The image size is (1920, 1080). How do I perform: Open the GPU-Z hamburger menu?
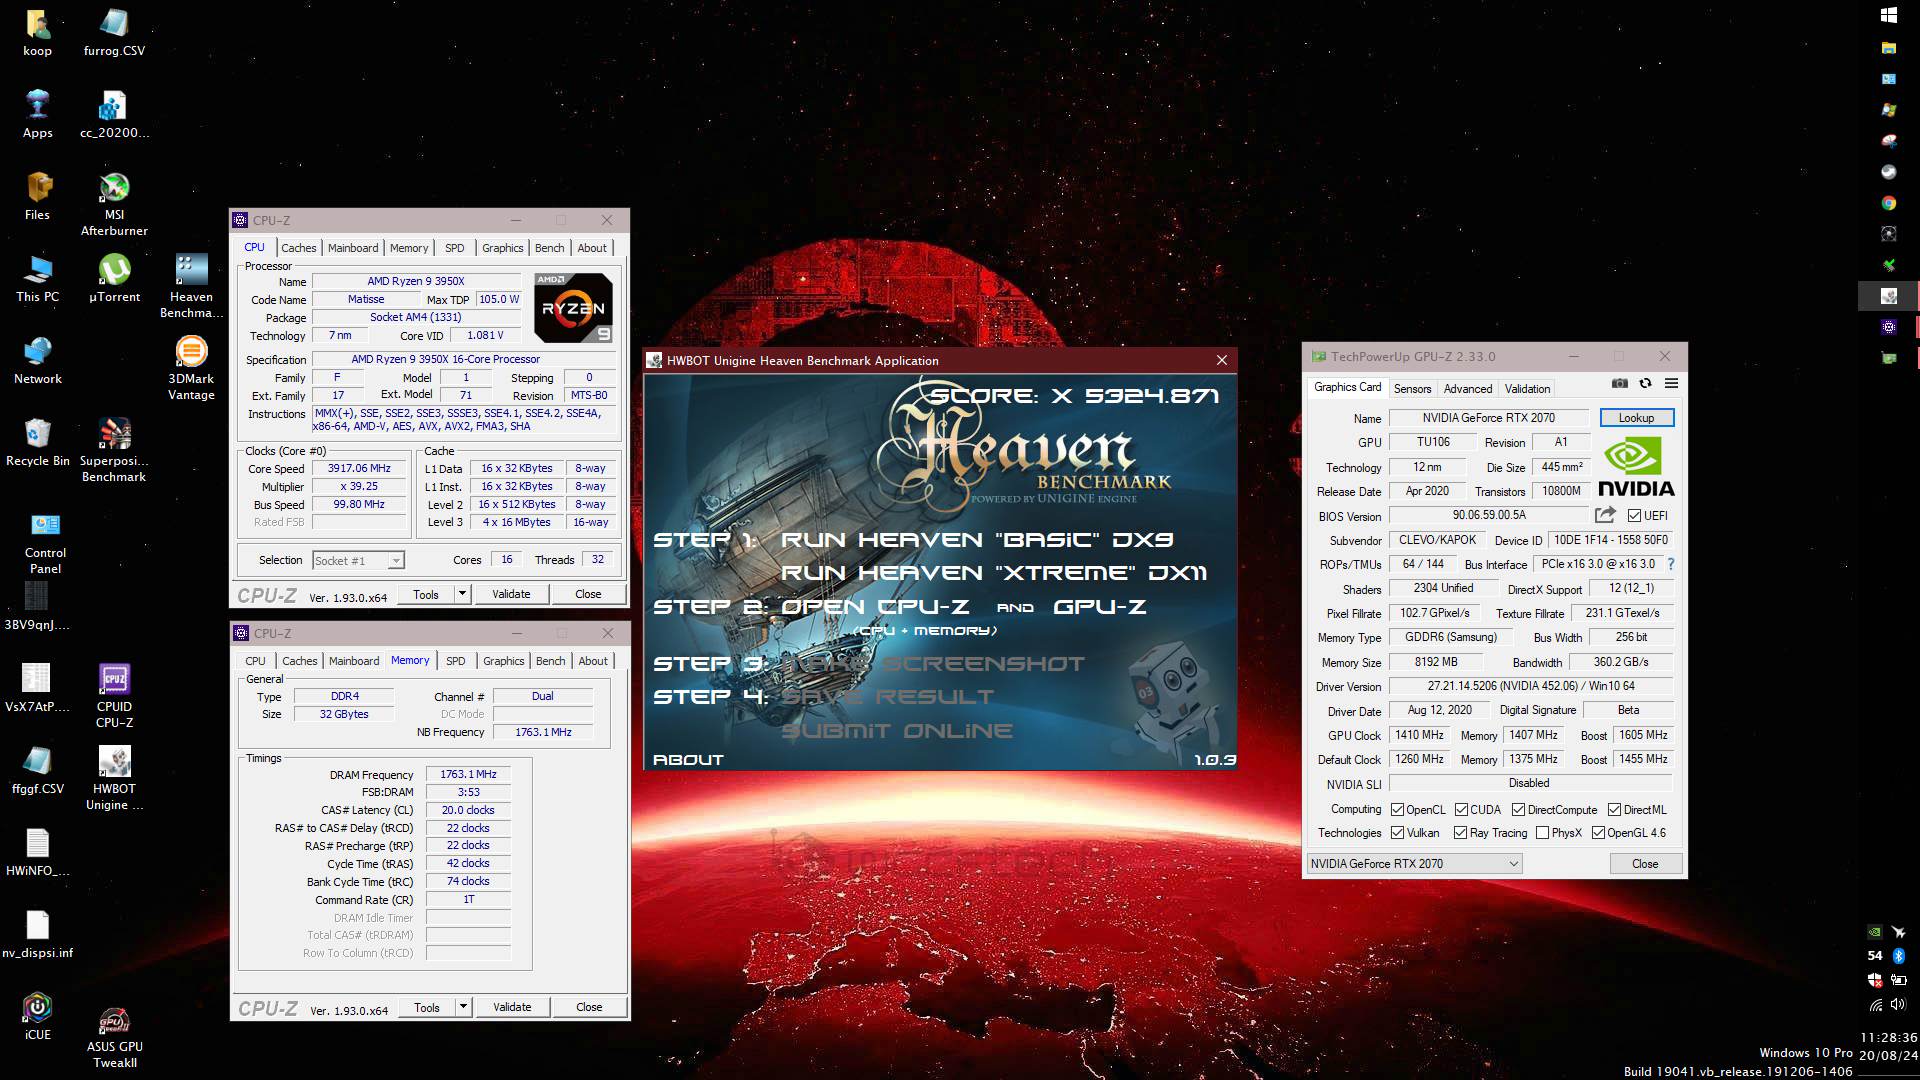1671,384
